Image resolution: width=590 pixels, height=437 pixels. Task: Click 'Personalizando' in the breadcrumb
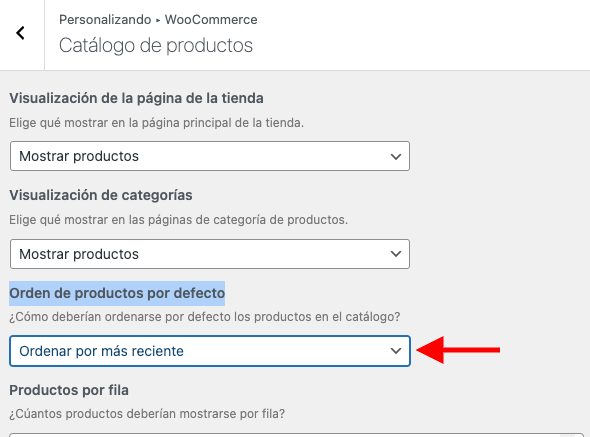(105, 20)
